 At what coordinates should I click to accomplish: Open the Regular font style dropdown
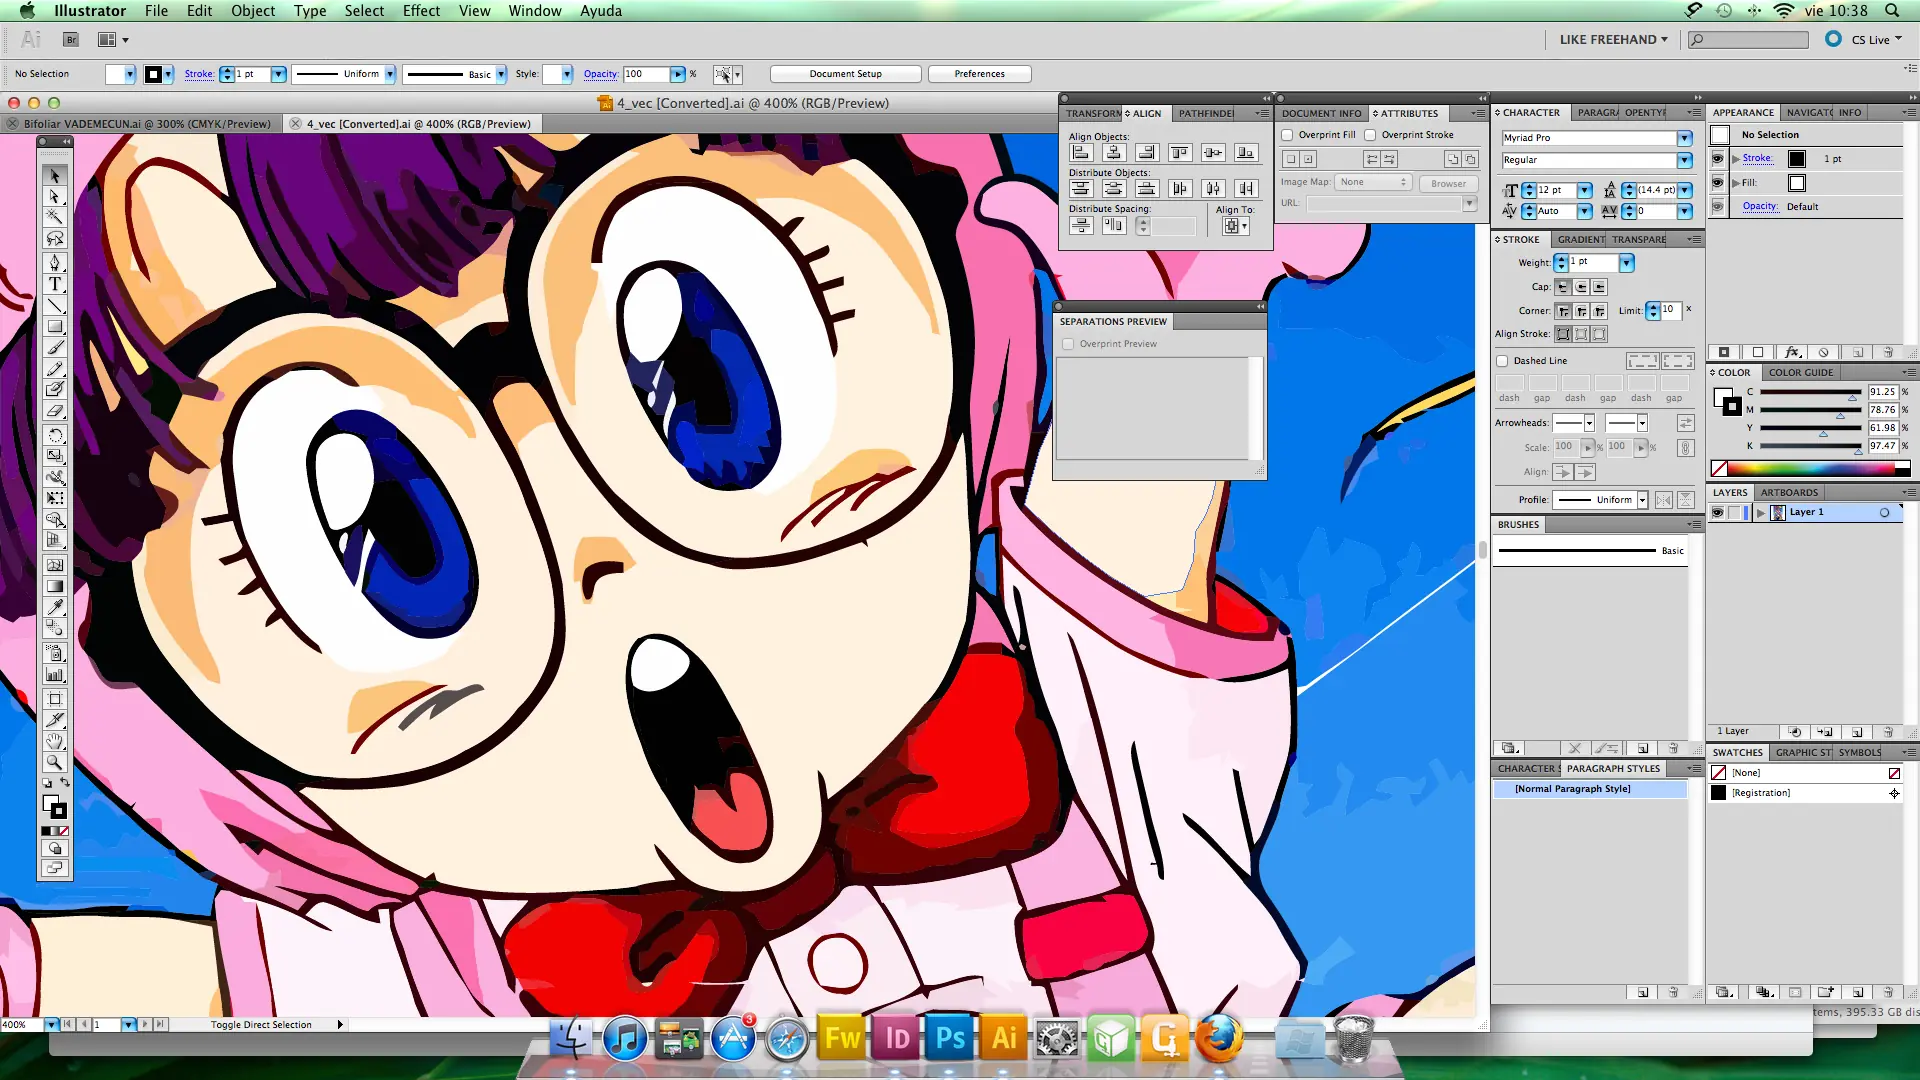1685,160
